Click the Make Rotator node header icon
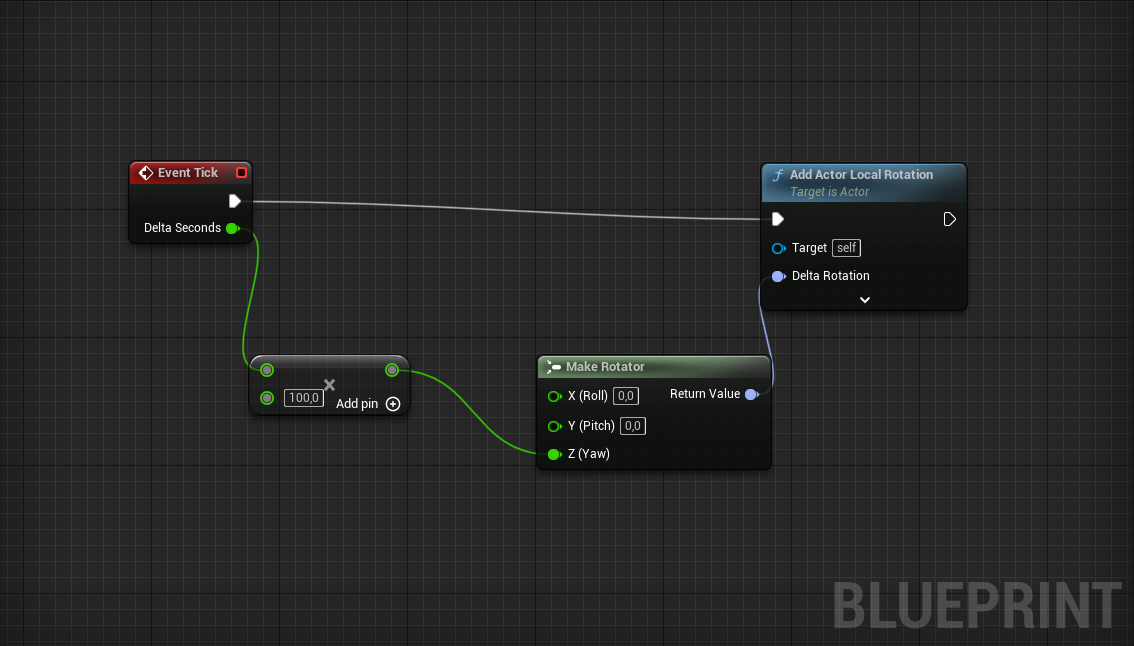 point(554,367)
